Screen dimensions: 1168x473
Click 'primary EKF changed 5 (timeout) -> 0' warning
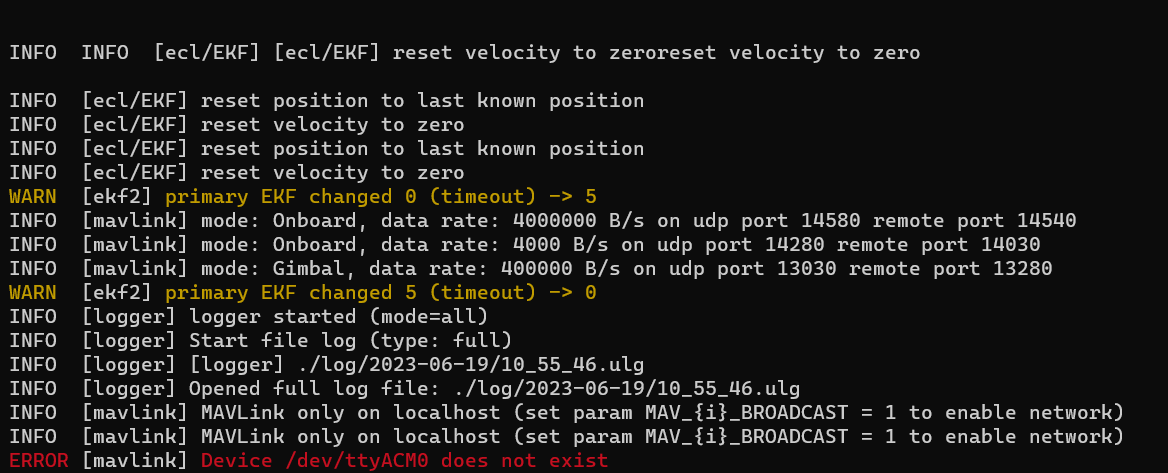(x=381, y=292)
